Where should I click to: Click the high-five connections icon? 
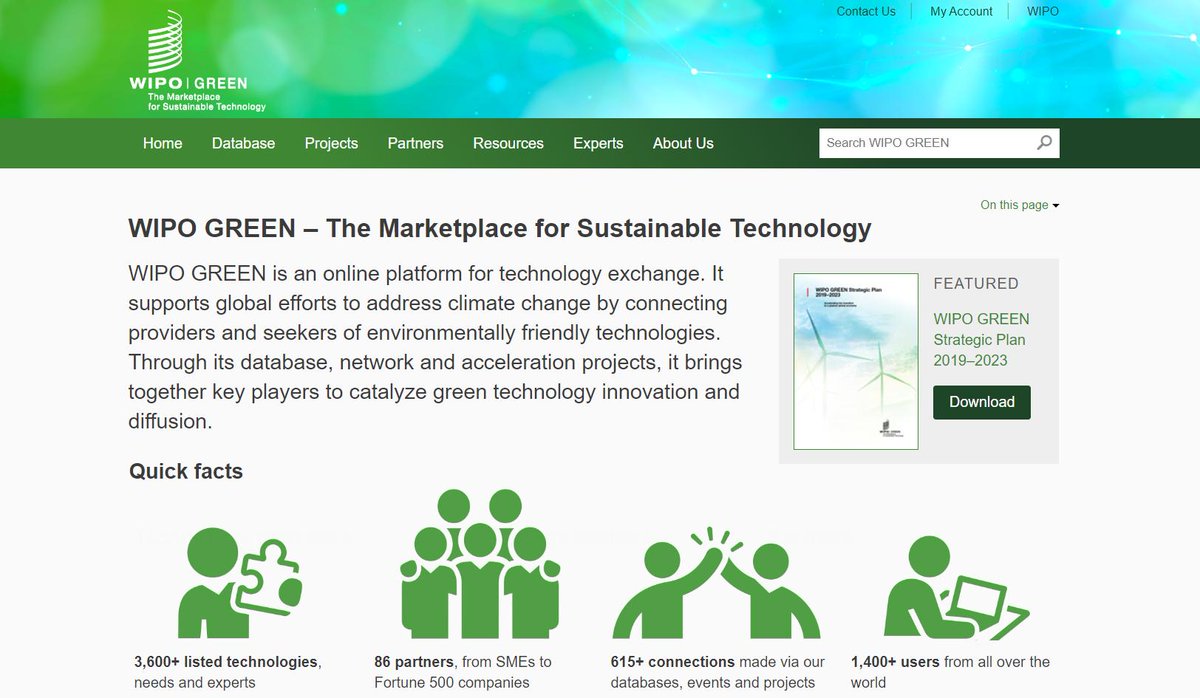(716, 583)
